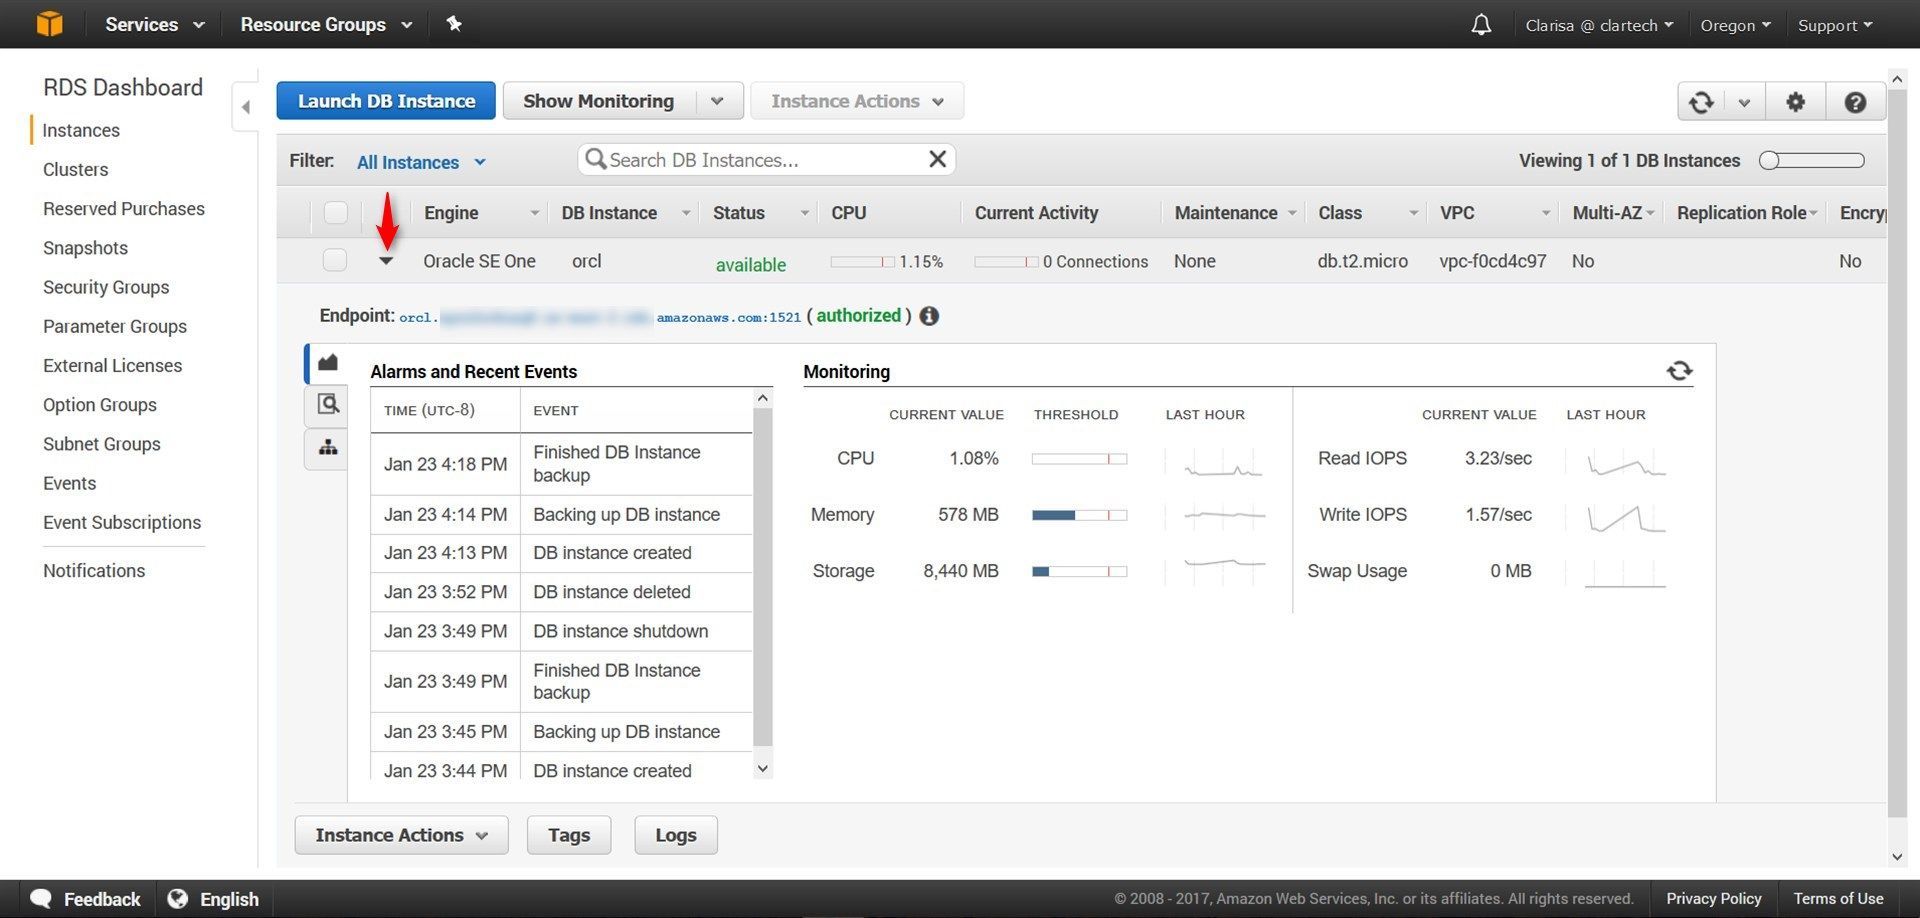Image resolution: width=1920 pixels, height=918 pixels.
Task: Click the Search DB Instances field
Action: click(766, 160)
